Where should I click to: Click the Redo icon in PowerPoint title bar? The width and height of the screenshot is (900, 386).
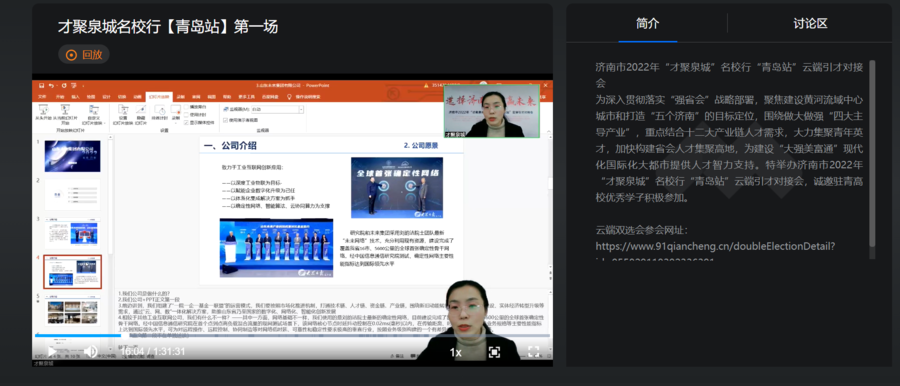click(x=64, y=86)
